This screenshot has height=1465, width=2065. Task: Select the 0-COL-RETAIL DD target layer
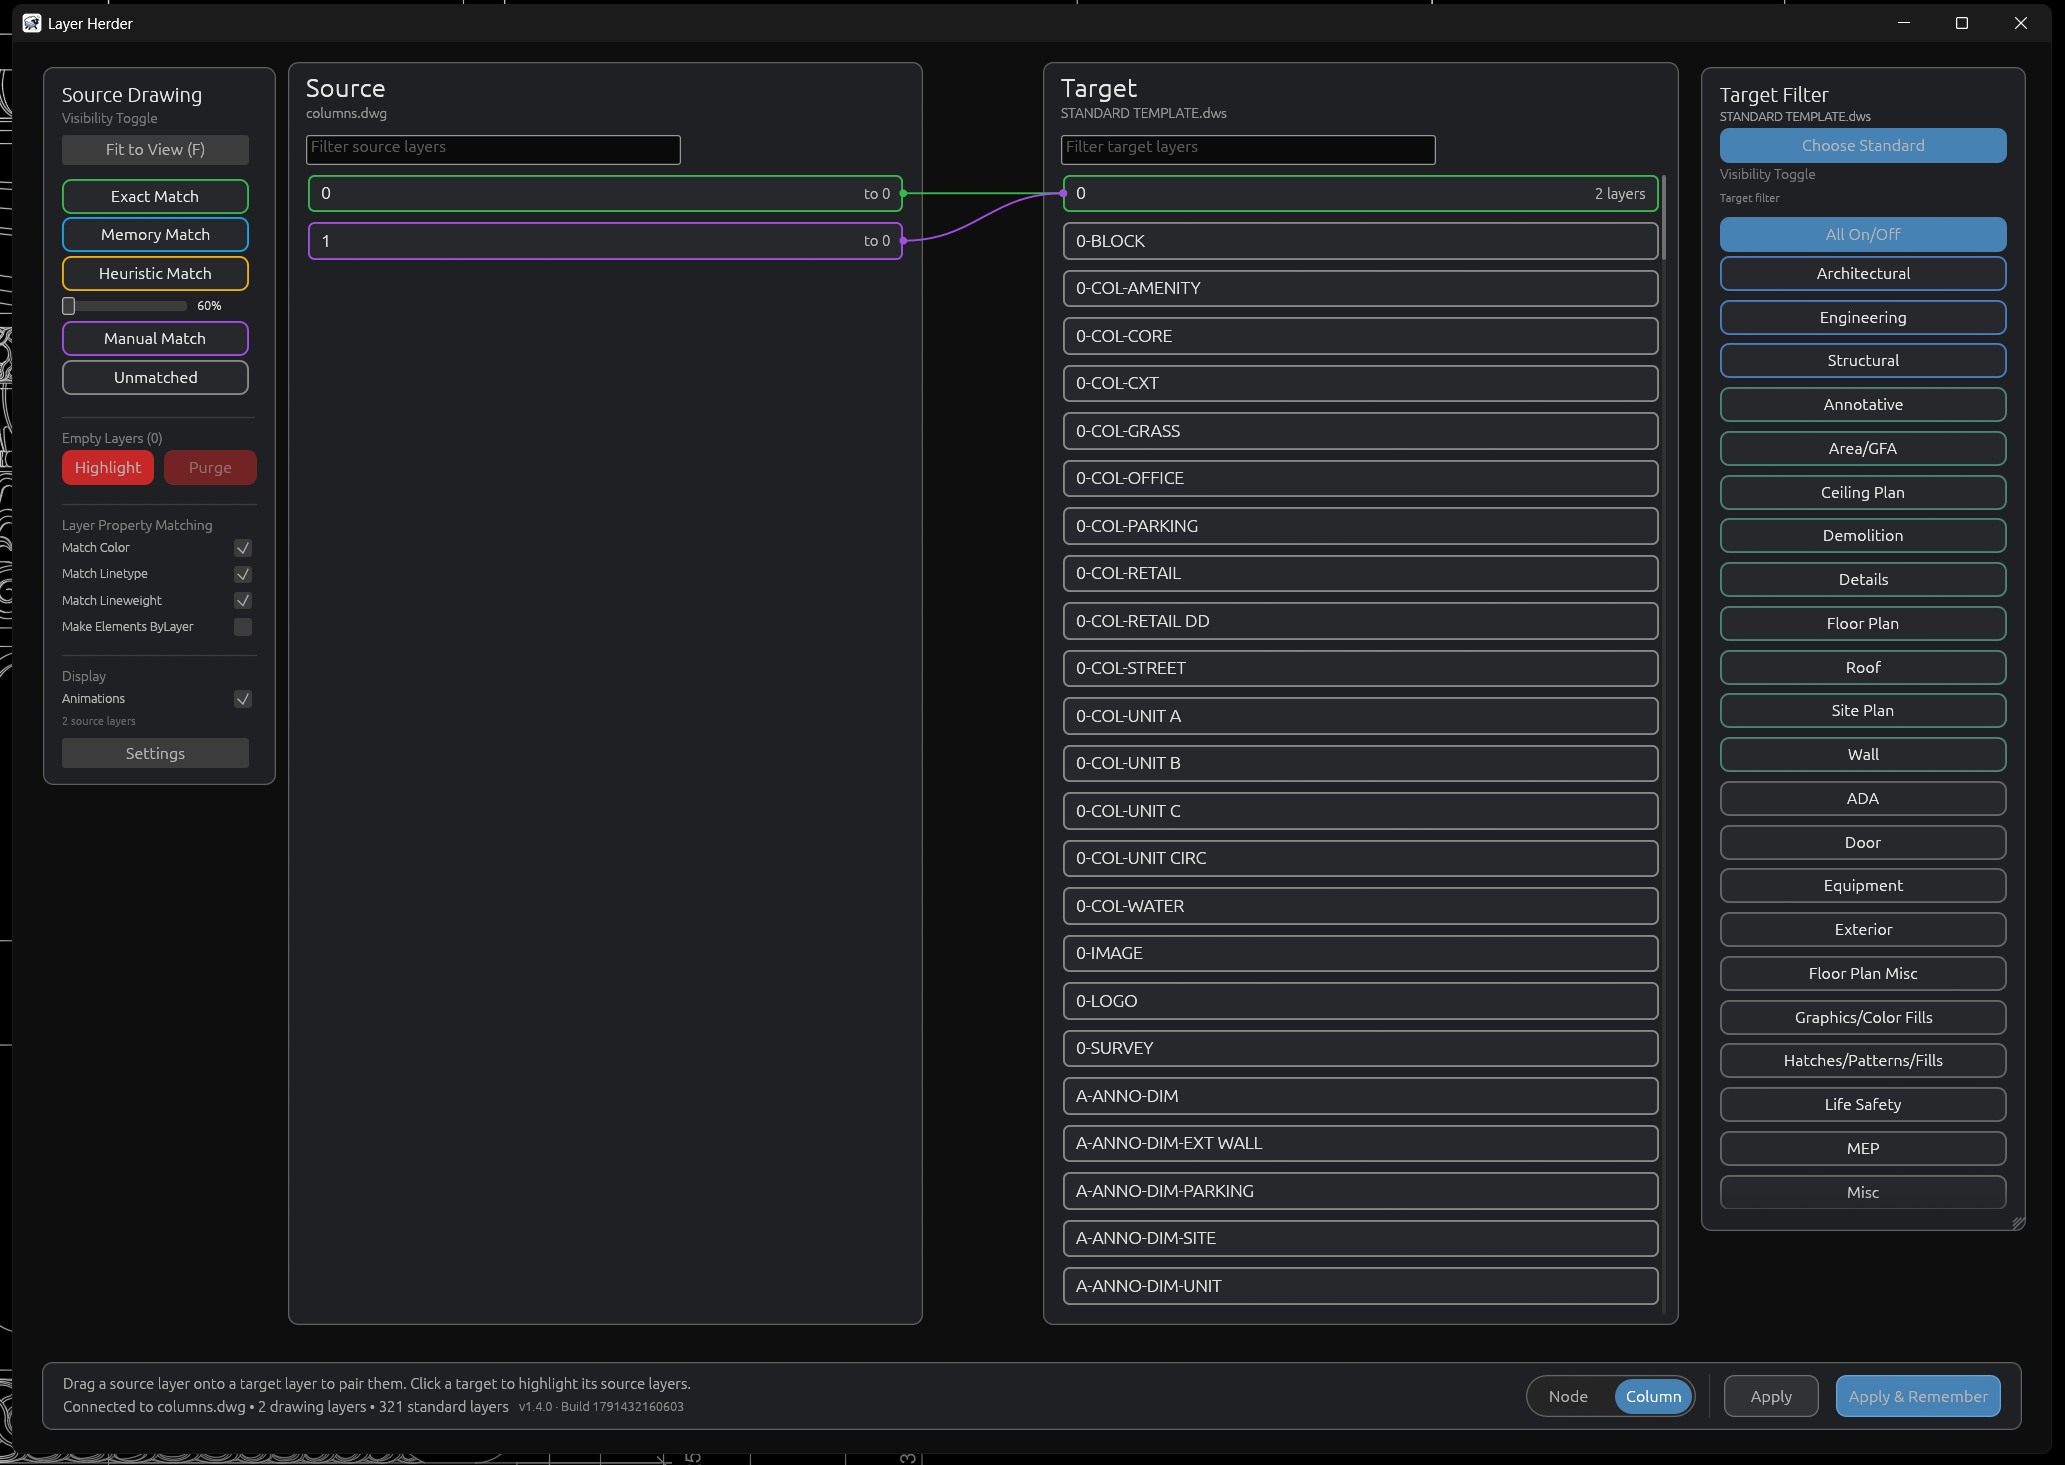1360,621
